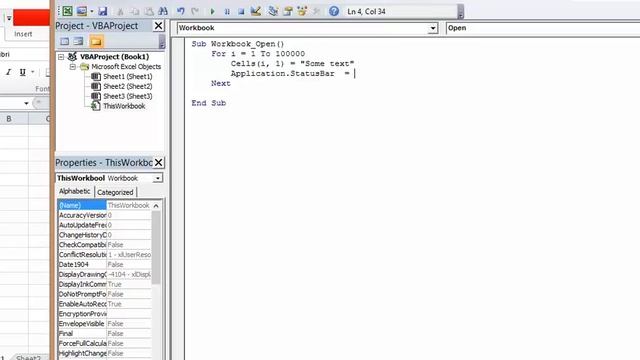The width and height of the screenshot is (640, 360).
Task: Click the Cut scissors icon
Action: coord(120,11)
